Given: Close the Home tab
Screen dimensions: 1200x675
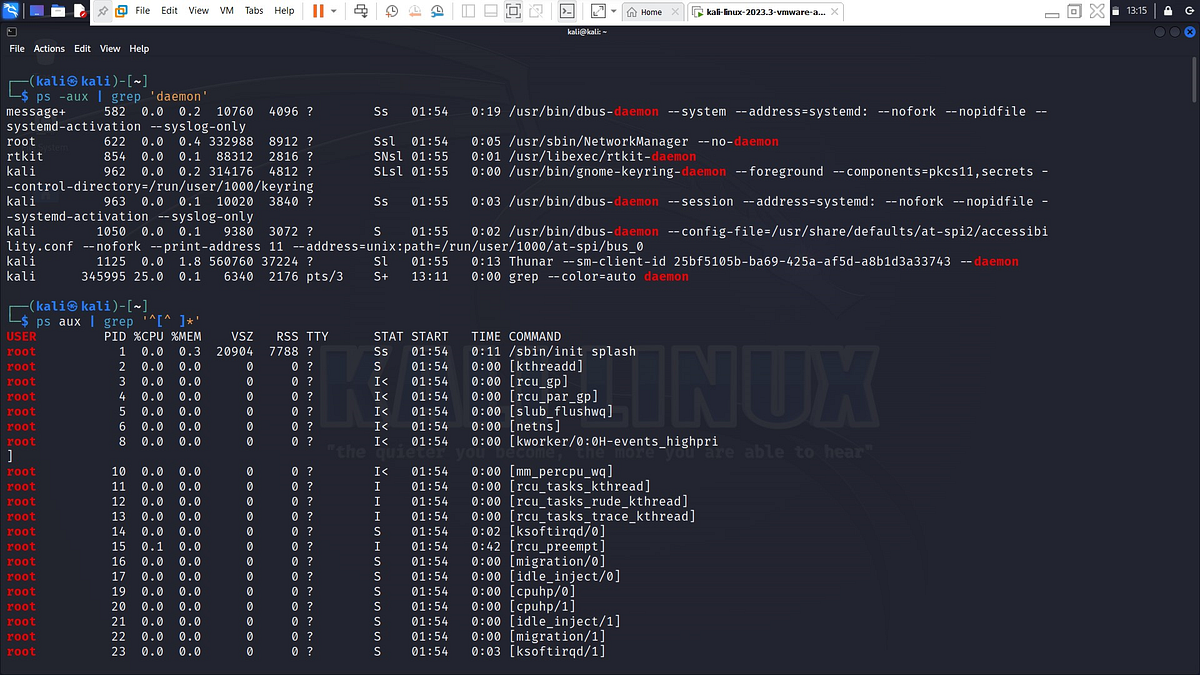Looking at the screenshot, I should click(x=676, y=12).
